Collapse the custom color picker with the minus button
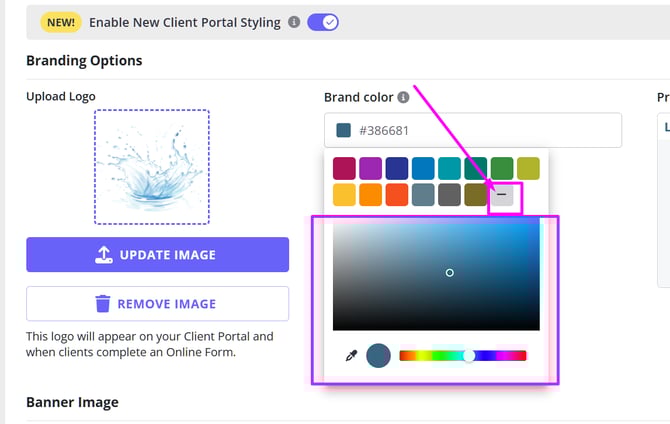 [502, 194]
